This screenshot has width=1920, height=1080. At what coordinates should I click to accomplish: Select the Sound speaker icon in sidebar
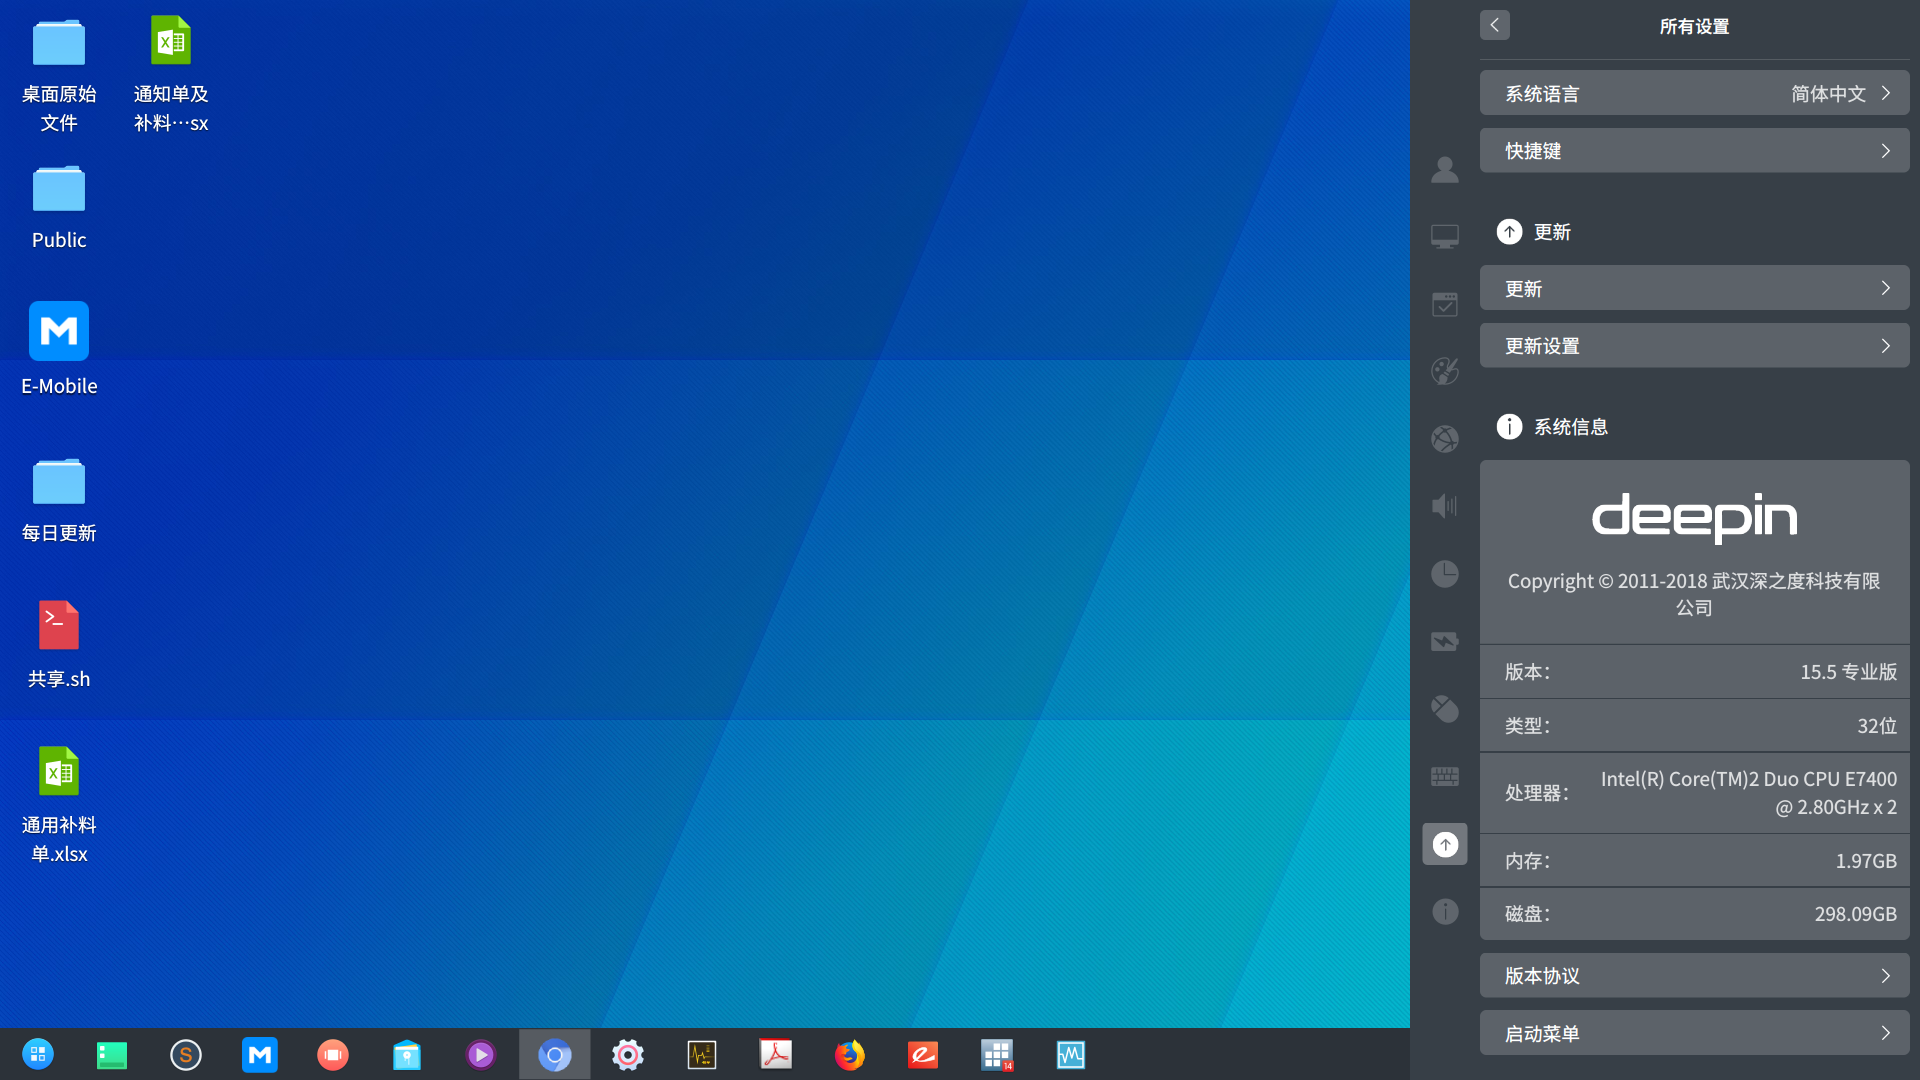1444,506
